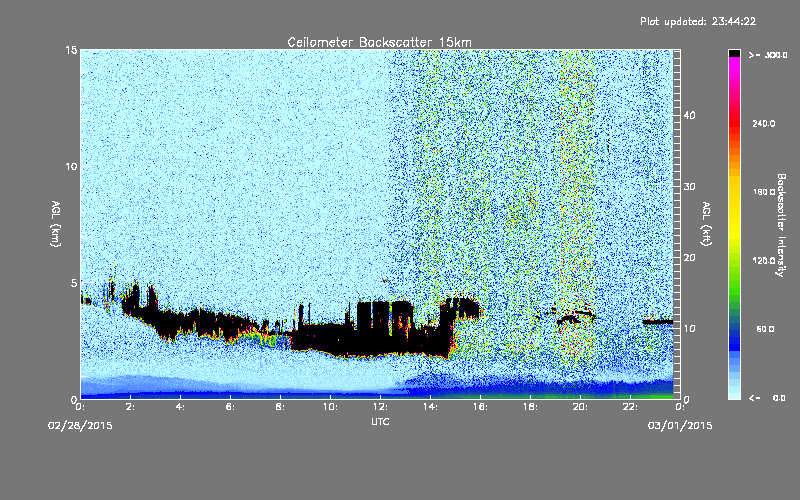The image size is (800, 500).
Task: Click the 'Plot updated: 23:44:22' timestamp
Action: tap(698, 21)
